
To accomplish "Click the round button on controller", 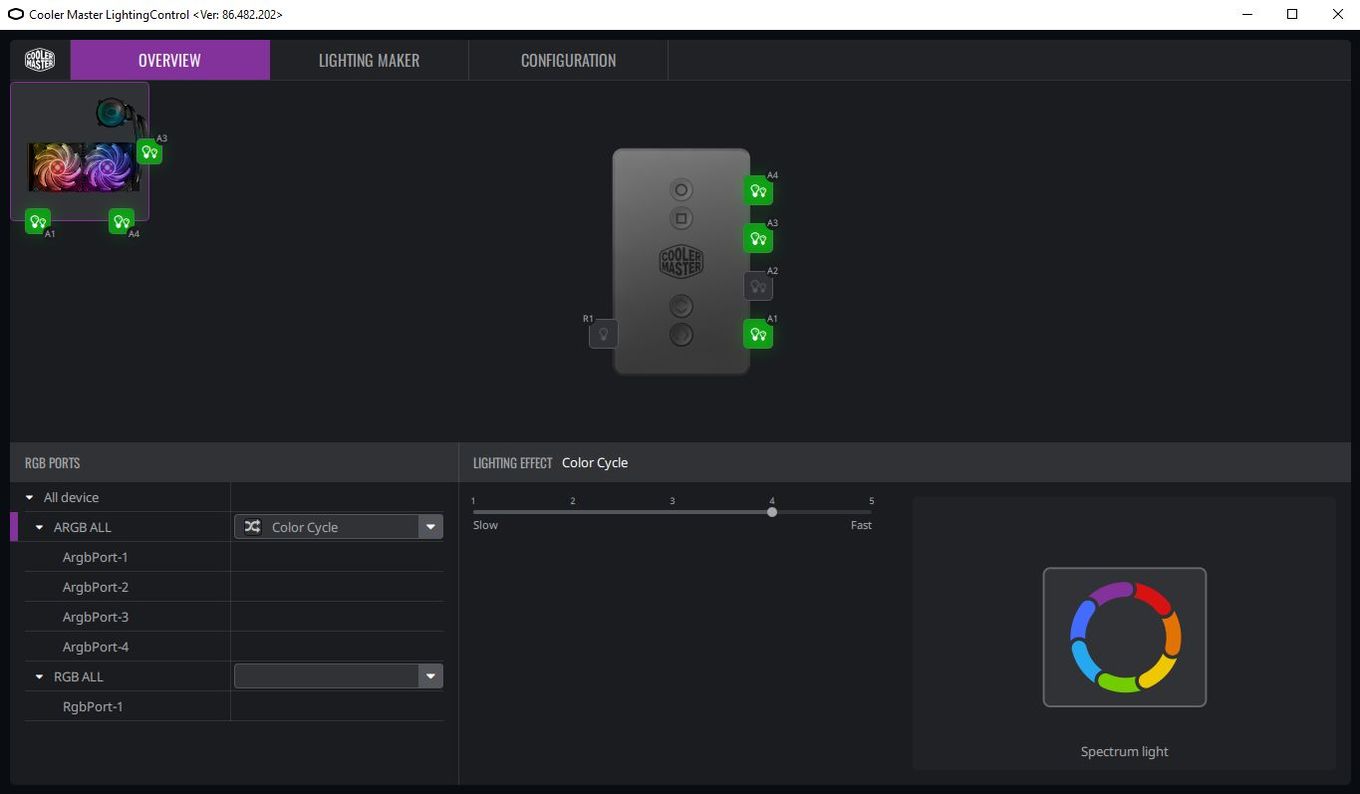I will coord(681,190).
